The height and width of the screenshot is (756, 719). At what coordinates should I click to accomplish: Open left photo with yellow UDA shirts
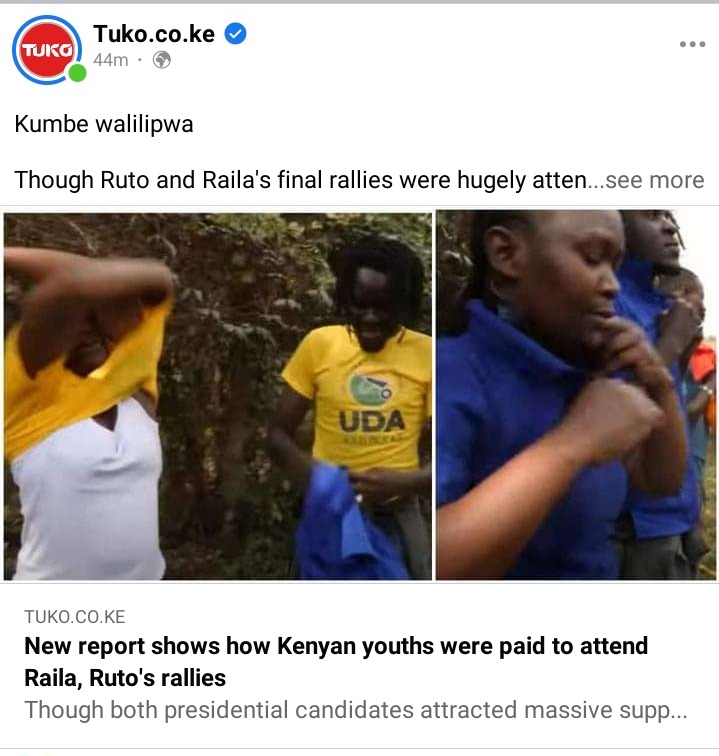point(217,396)
